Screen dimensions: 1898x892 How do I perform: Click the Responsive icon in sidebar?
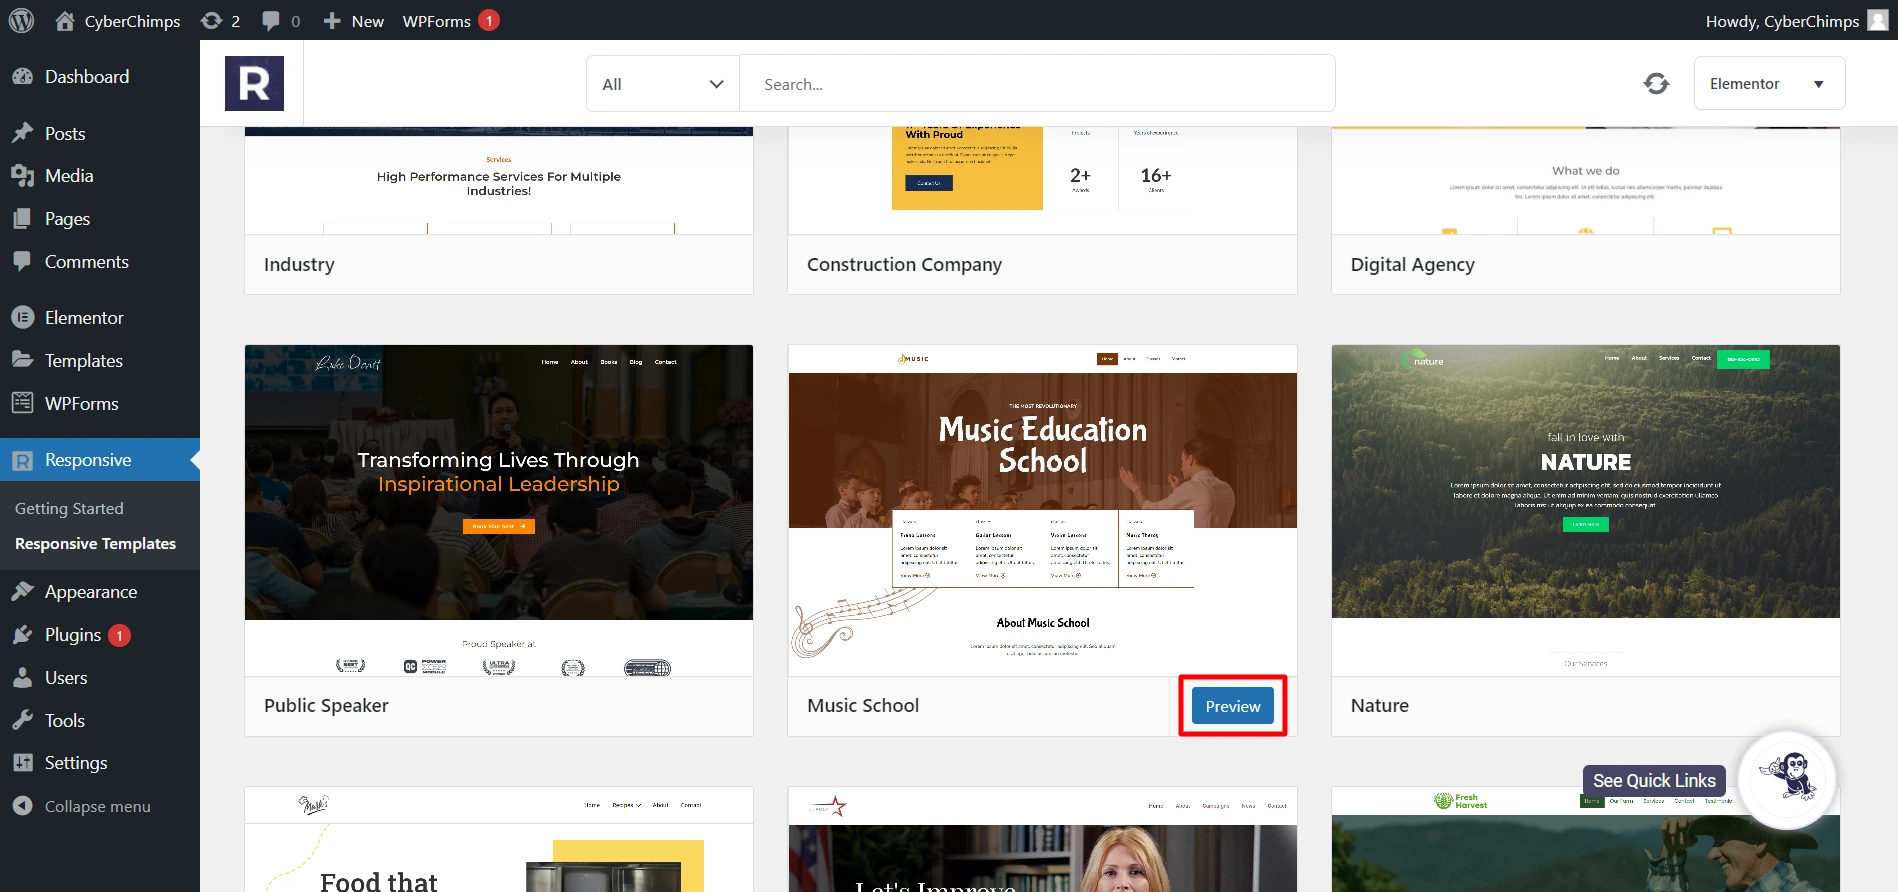22,460
